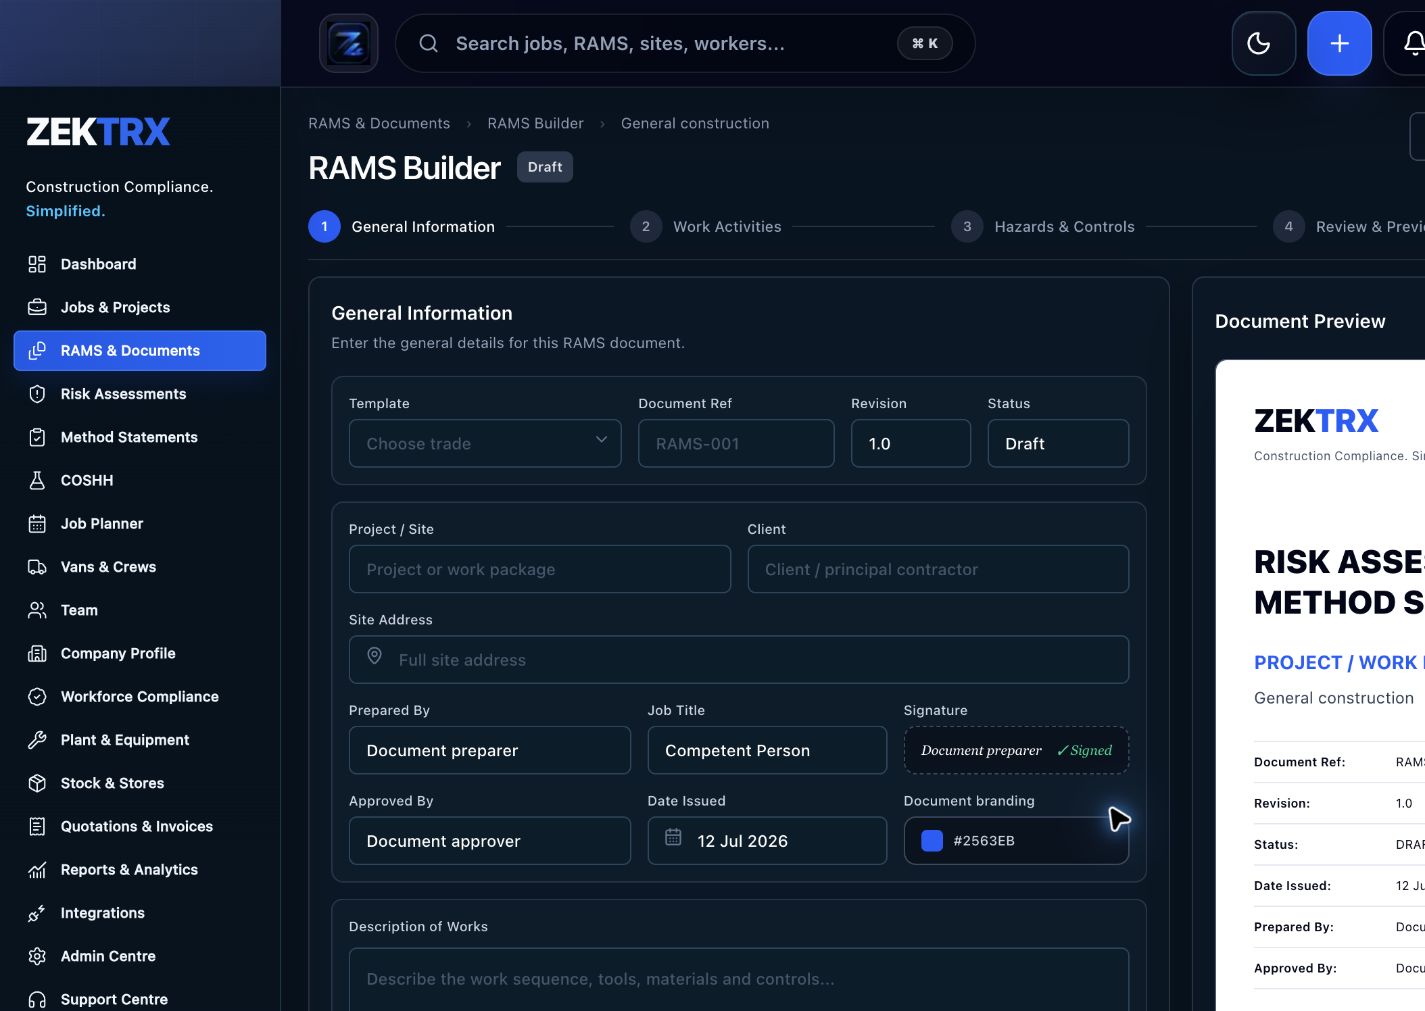This screenshot has height=1011, width=1425.
Task: Click the Reports & Analytics chart icon
Action: 37,870
